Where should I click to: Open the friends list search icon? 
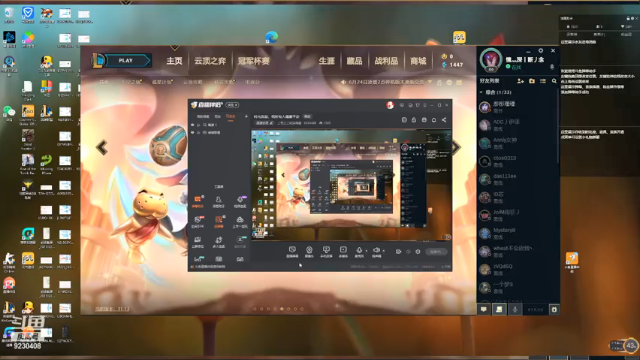tap(554, 81)
